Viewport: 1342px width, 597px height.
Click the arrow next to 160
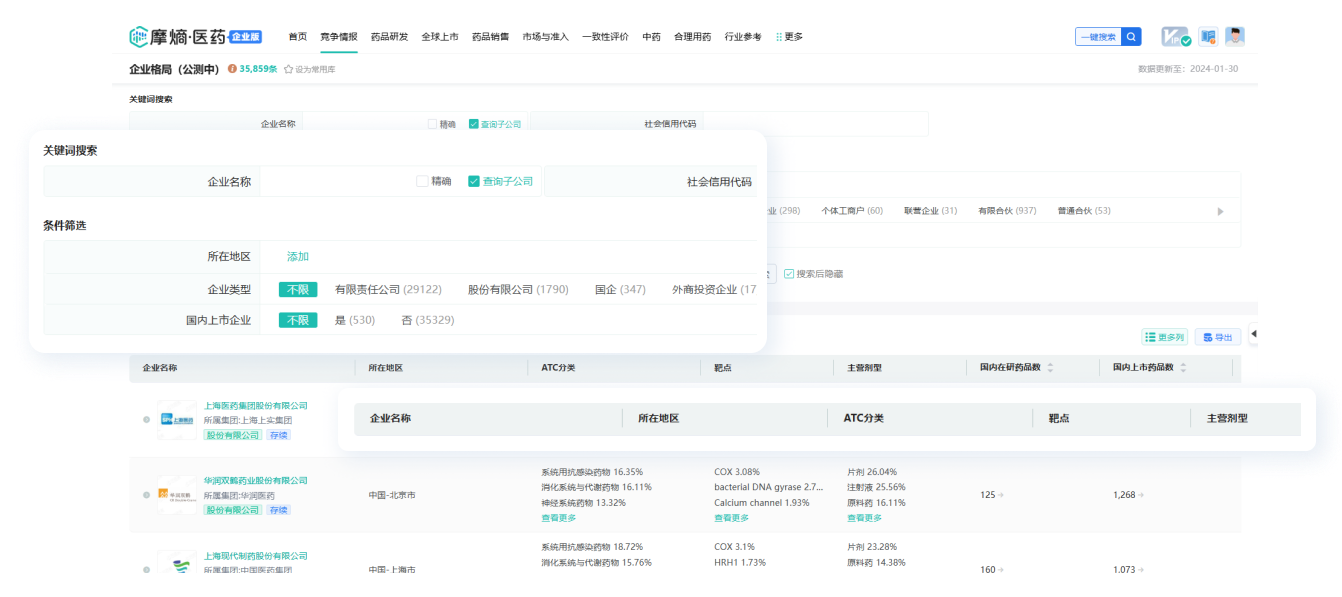pyautogui.click(x=1001, y=570)
